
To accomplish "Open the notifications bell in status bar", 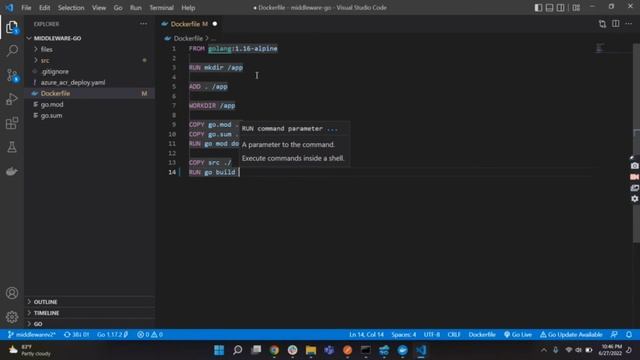I will (x=629, y=334).
